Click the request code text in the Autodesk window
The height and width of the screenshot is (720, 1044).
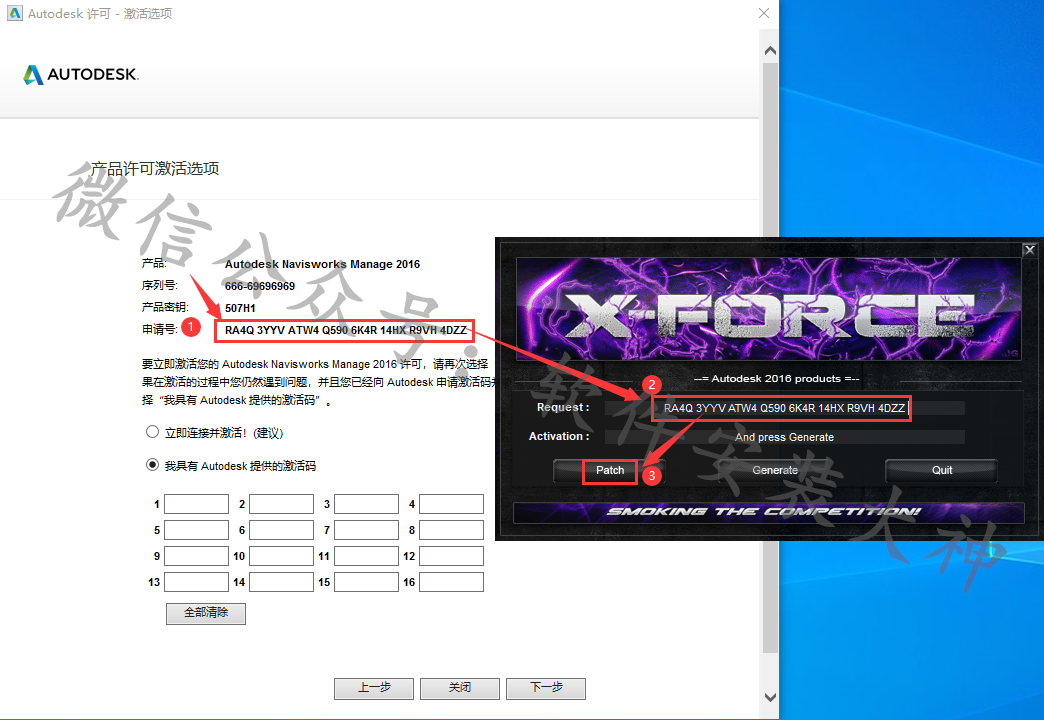tap(346, 330)
